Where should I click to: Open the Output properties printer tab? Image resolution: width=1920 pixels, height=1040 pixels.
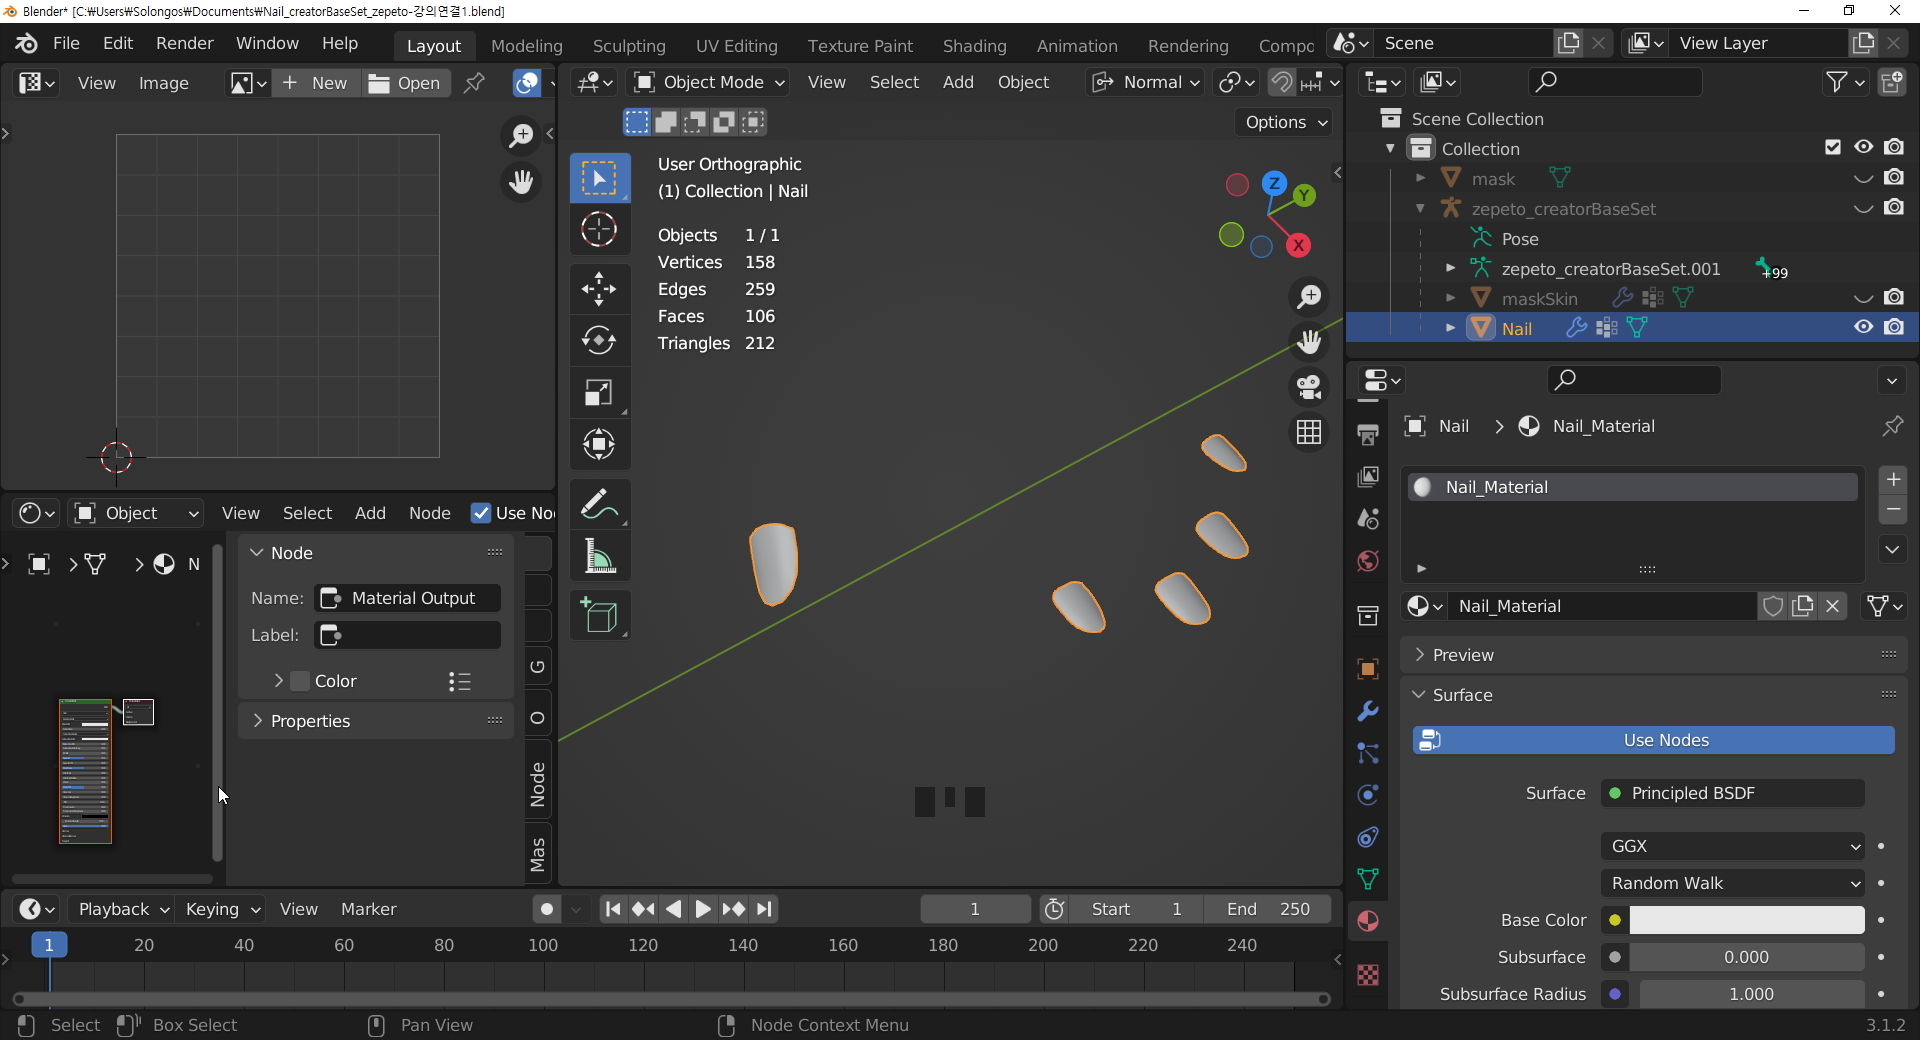click(x=1368, y=435)
